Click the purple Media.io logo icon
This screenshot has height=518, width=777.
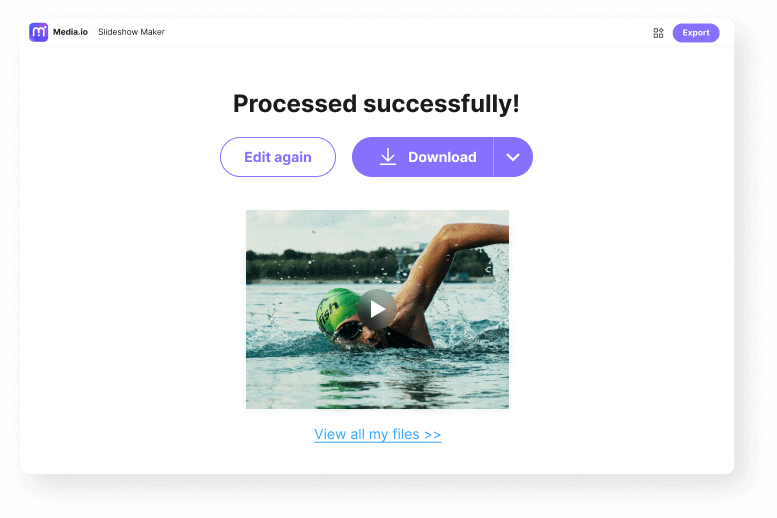38,32
